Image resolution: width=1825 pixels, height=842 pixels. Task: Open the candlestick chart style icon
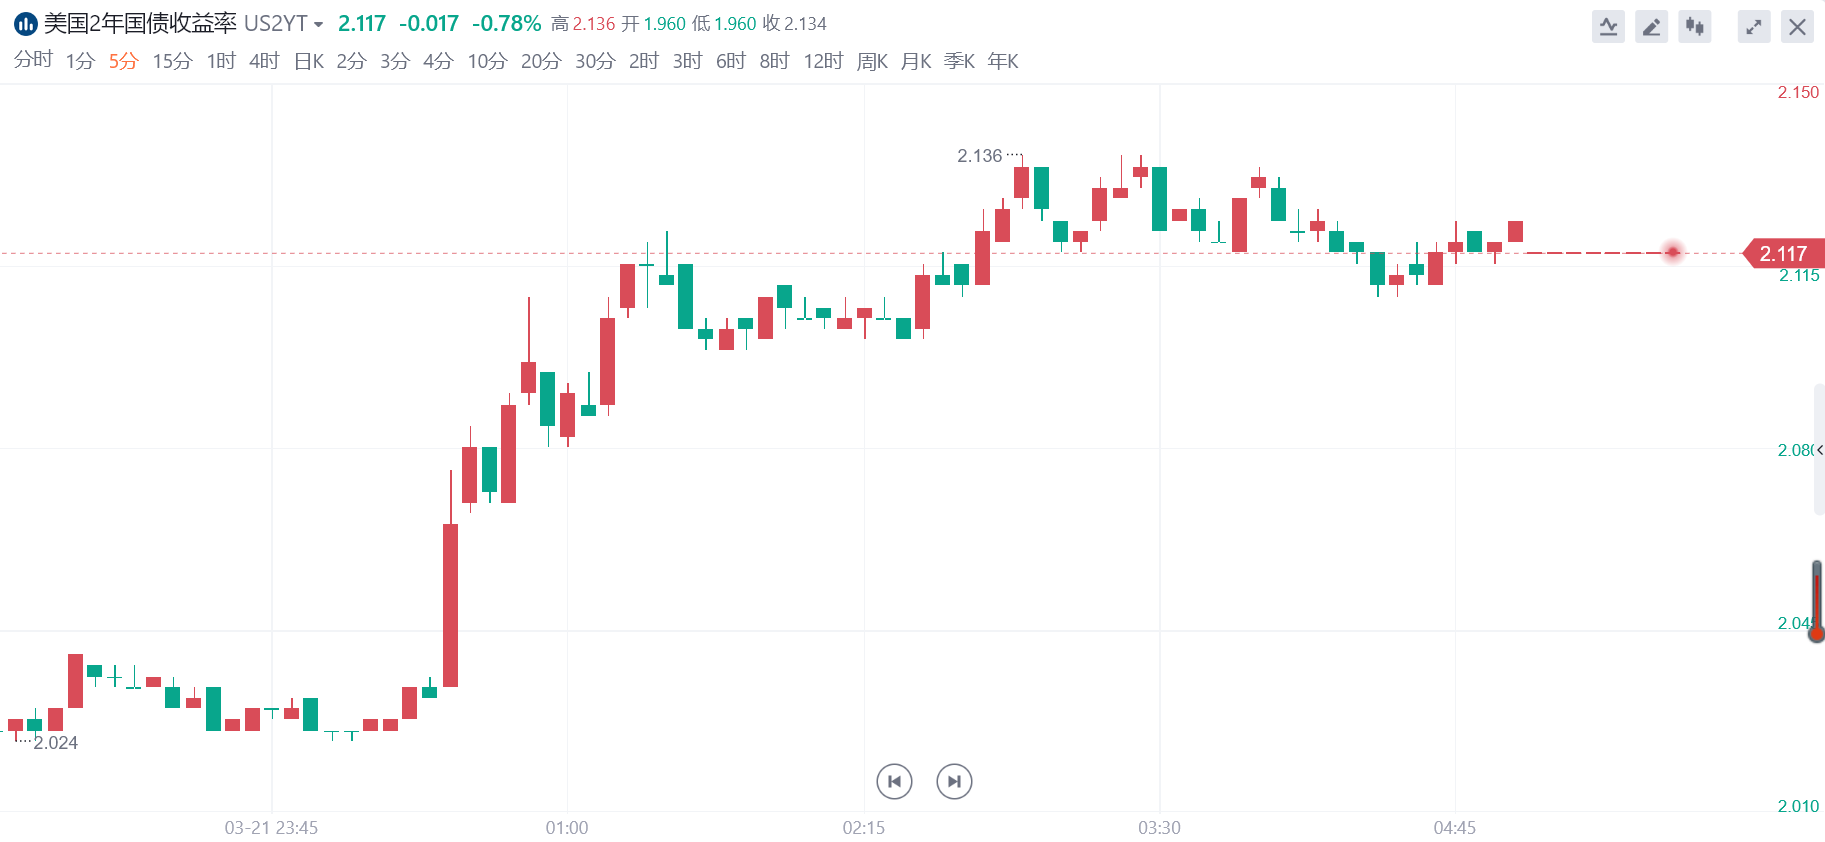1694,27
